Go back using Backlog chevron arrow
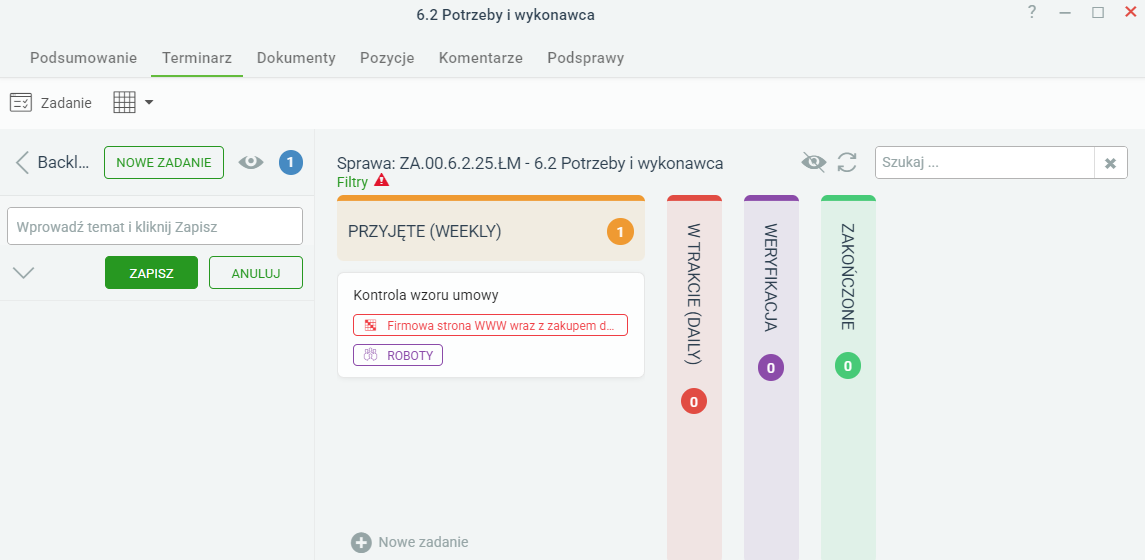The width and height of the screenshot is (1145, 560). 23,163
